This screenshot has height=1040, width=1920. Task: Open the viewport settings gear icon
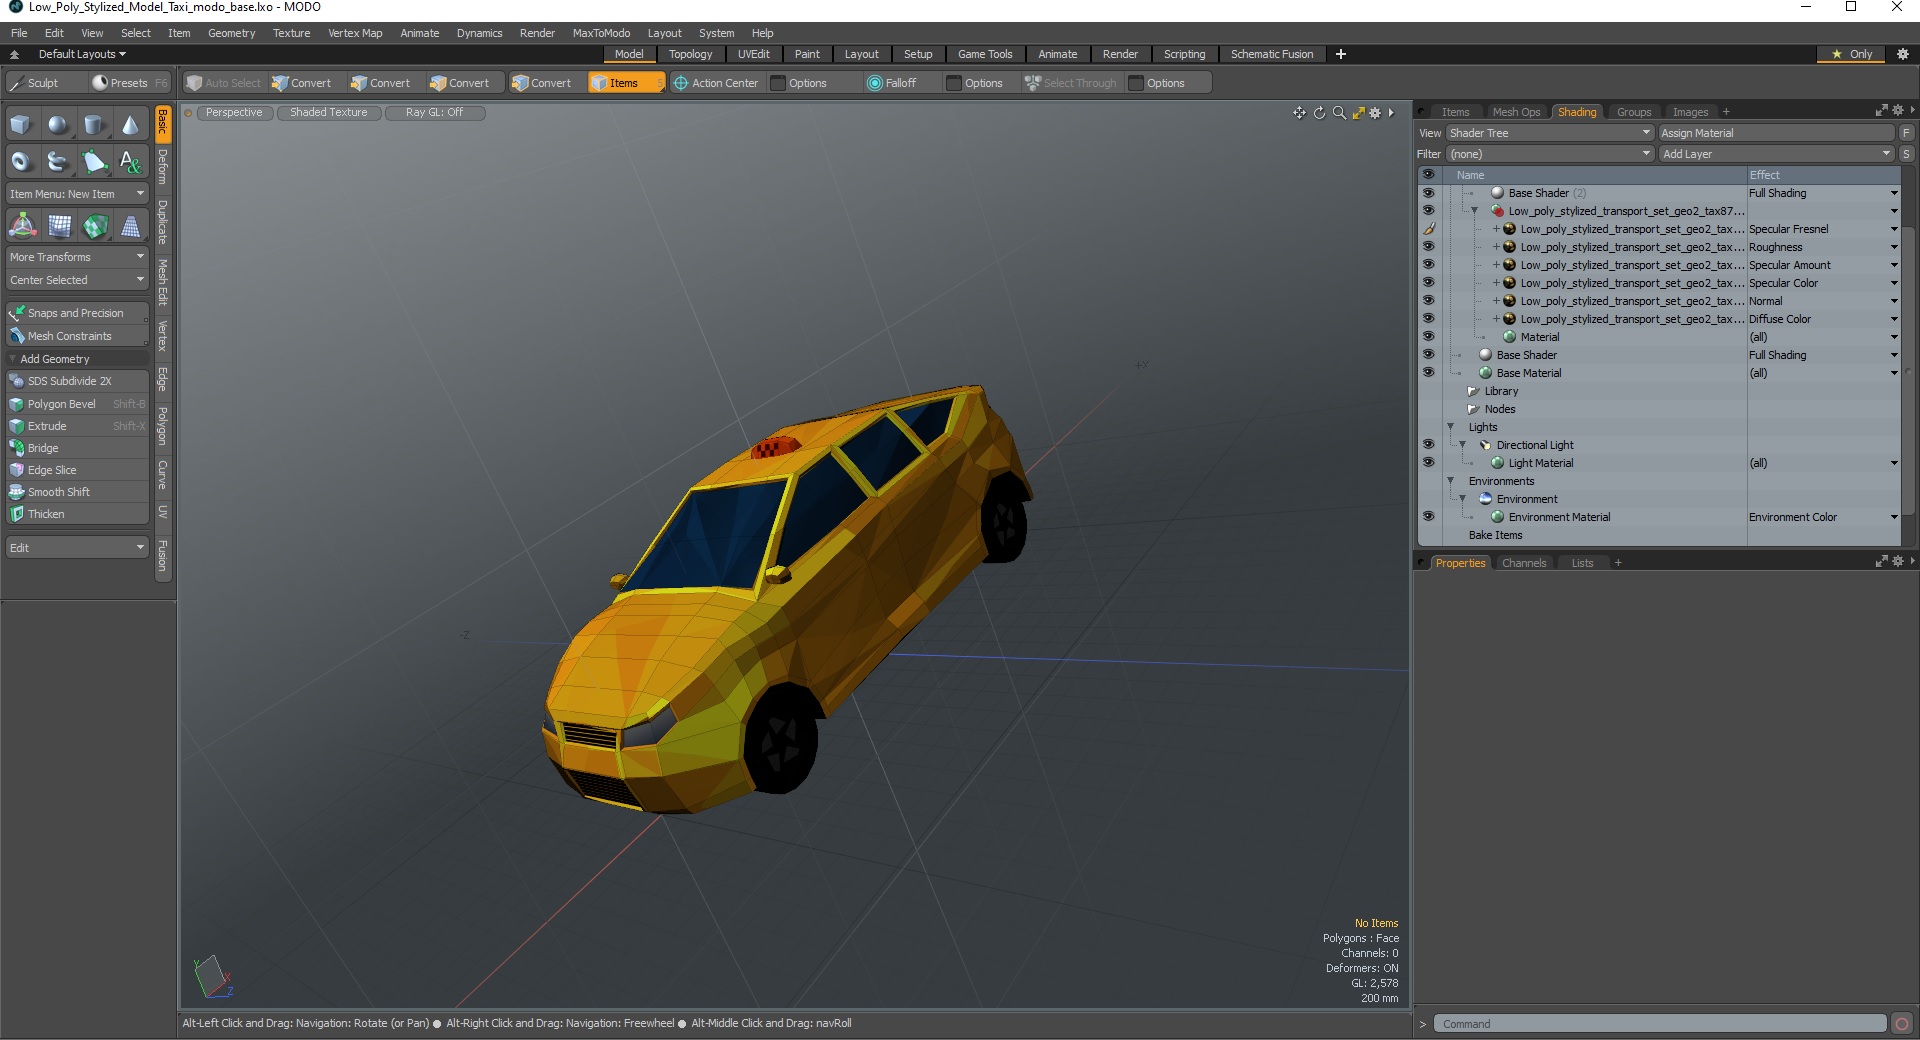coord(1375,113)
